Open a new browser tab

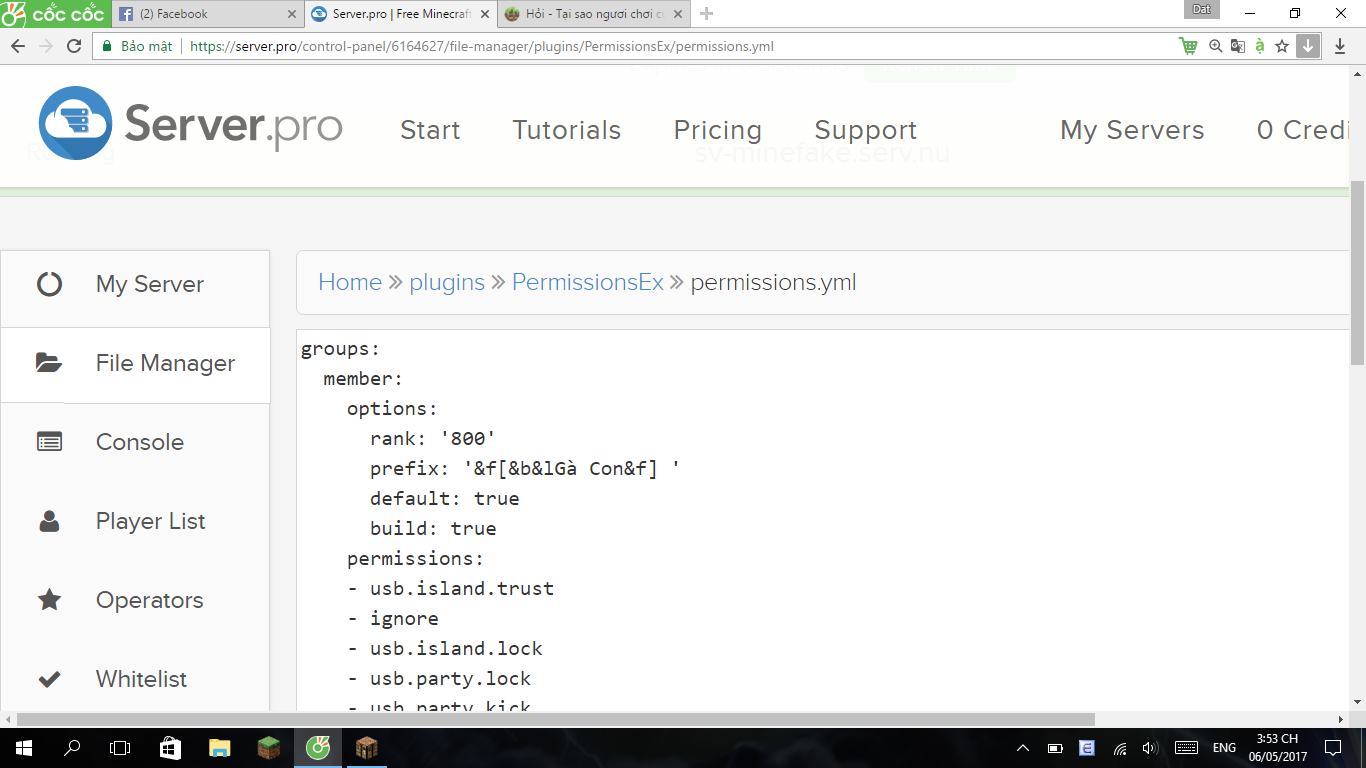pos(707,14)
